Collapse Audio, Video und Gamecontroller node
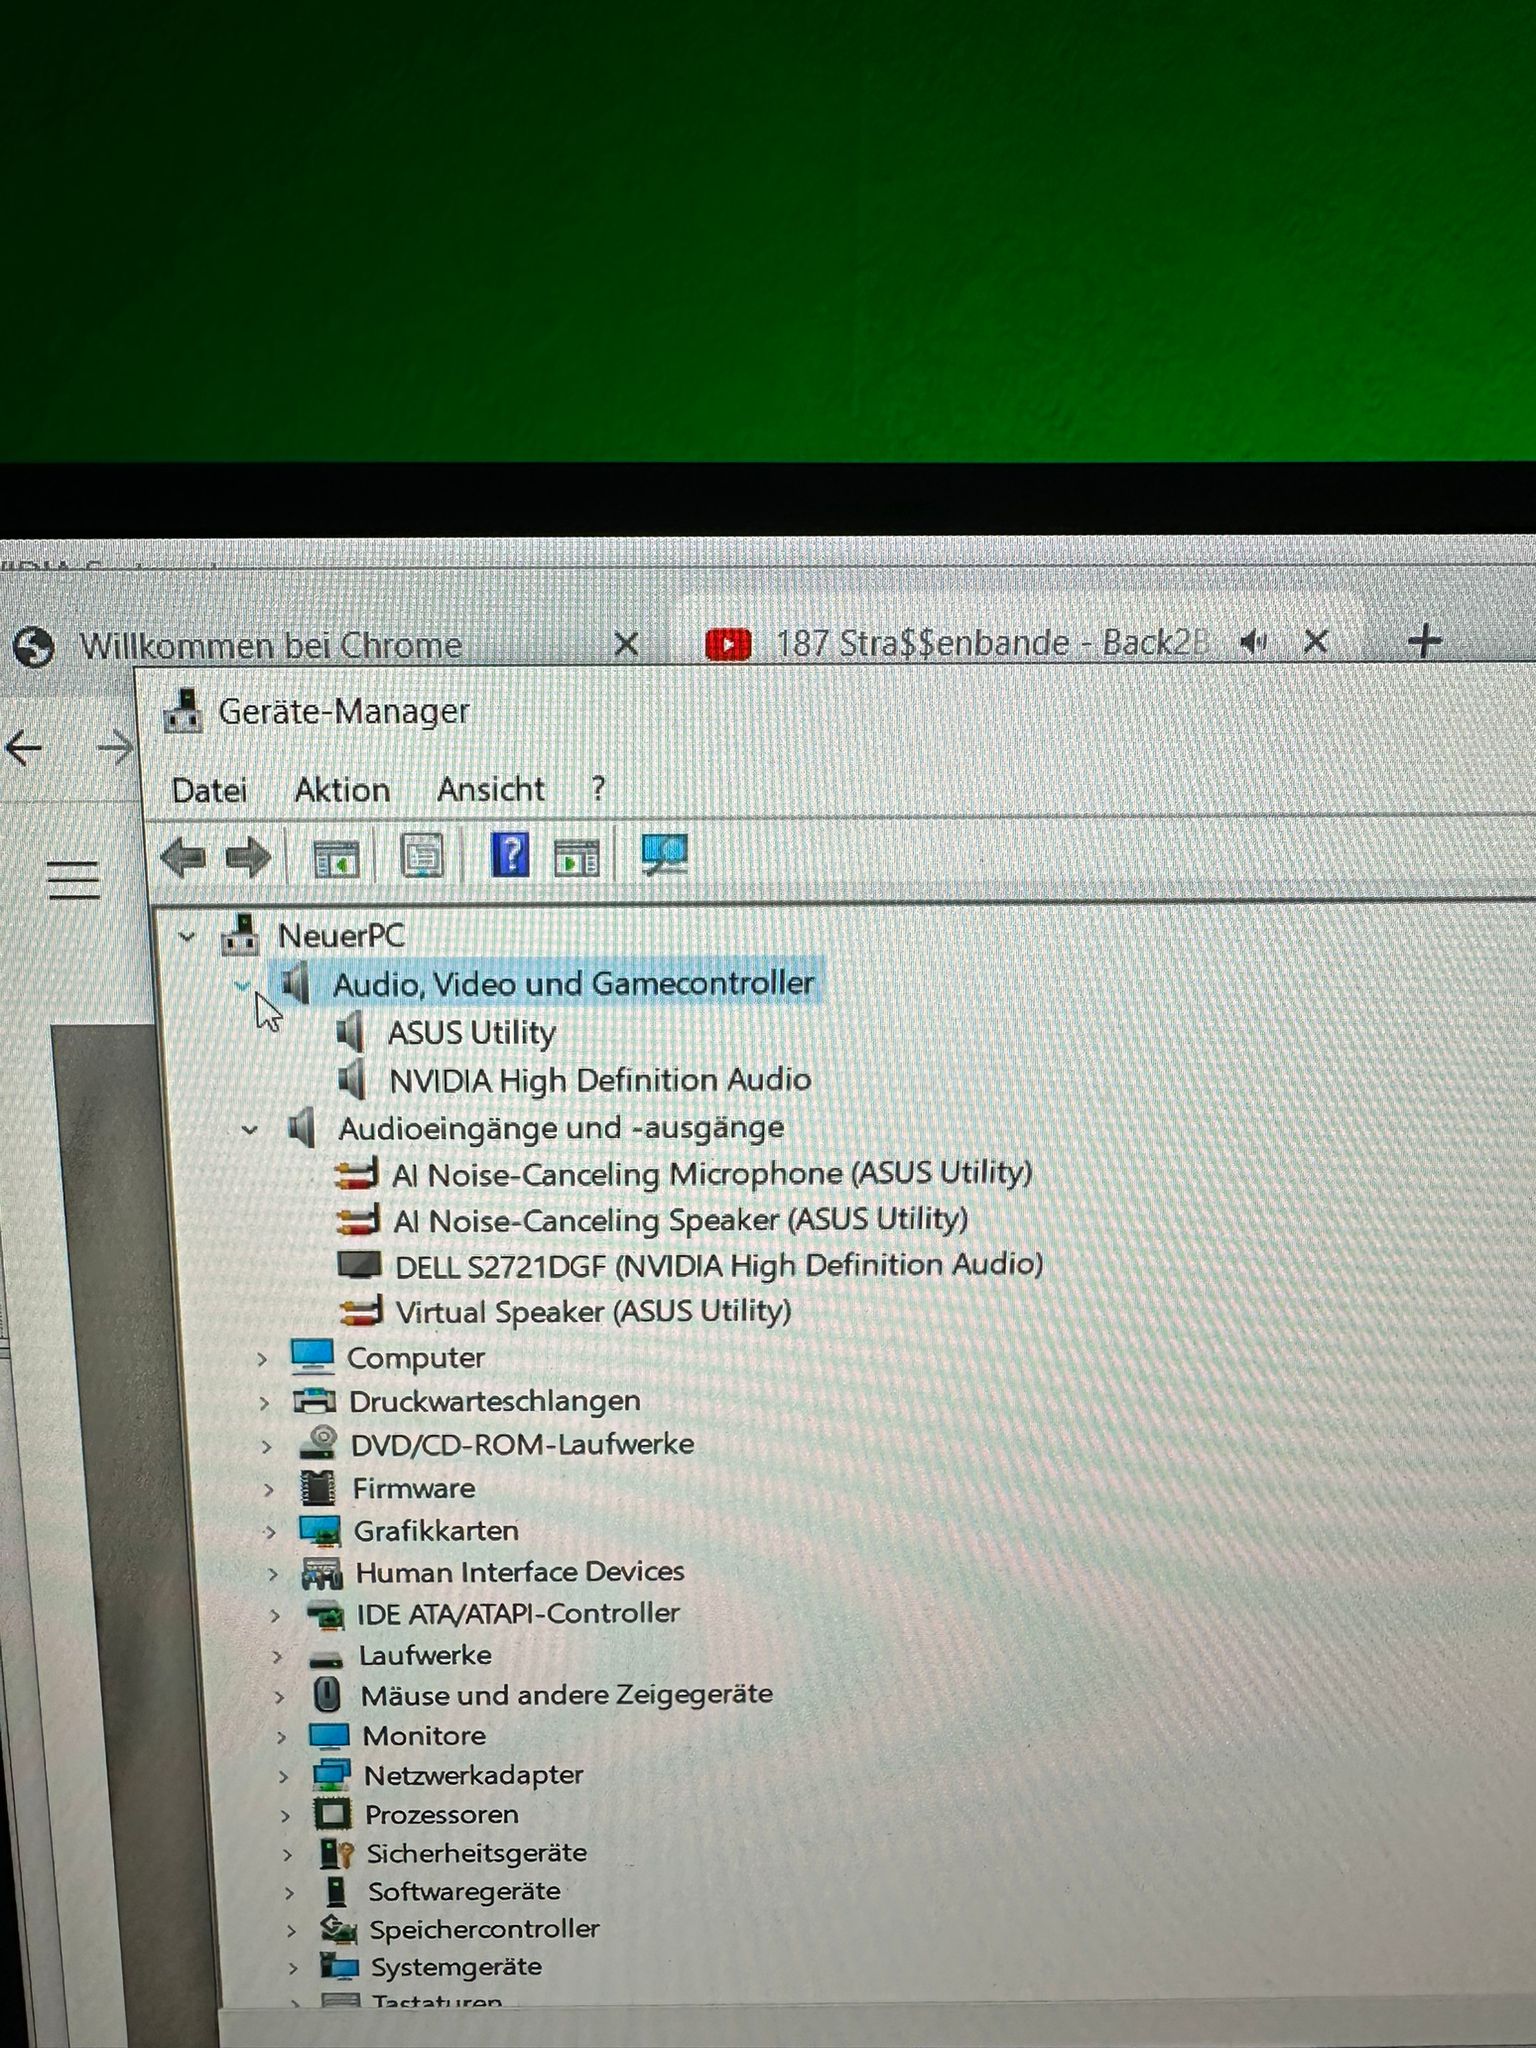 (x=241, y=985)
